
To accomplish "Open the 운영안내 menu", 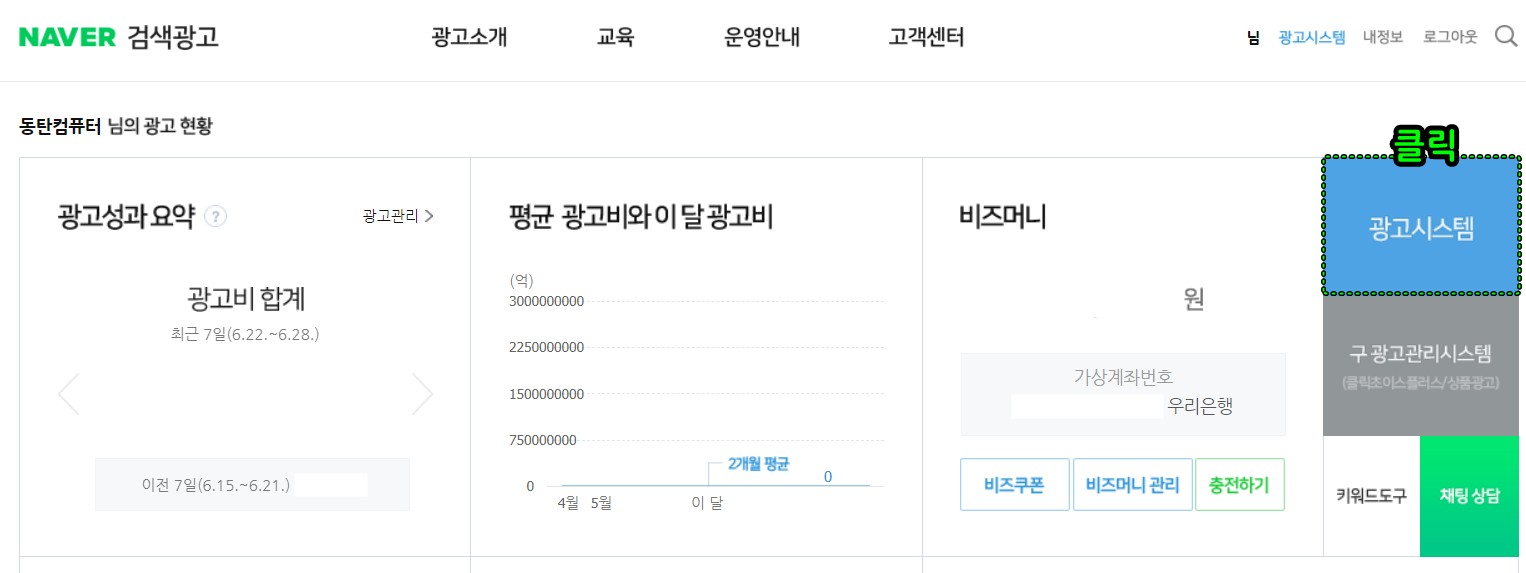I will [x=762, y=38].
